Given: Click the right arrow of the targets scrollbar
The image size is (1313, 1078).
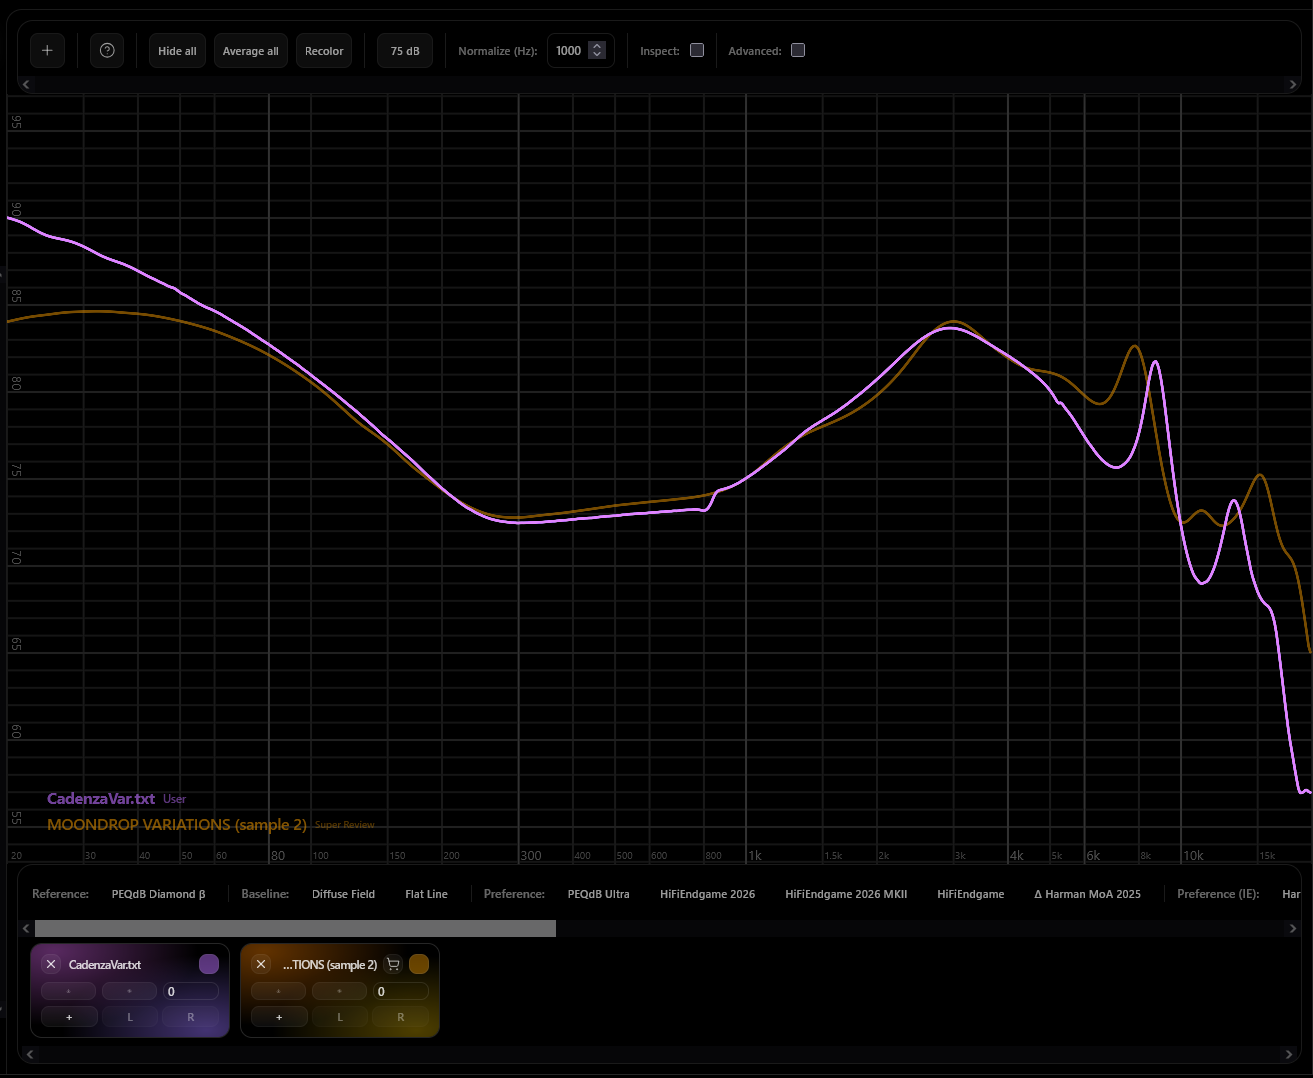Looking at the screenshot, I should pyautogui.click(x=1292, y=929).
